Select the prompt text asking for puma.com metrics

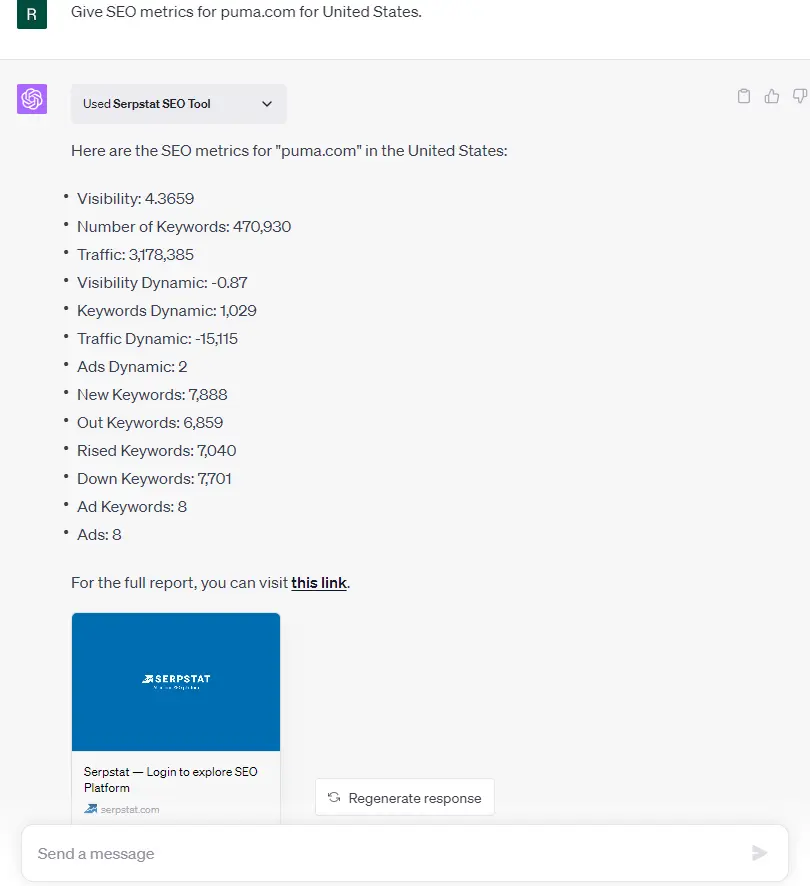tap(245, 12)
